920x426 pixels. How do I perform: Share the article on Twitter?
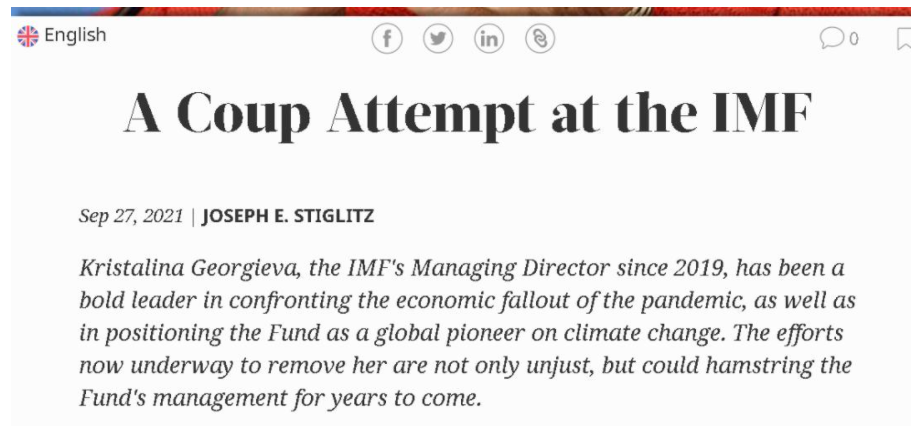point(438,39)
